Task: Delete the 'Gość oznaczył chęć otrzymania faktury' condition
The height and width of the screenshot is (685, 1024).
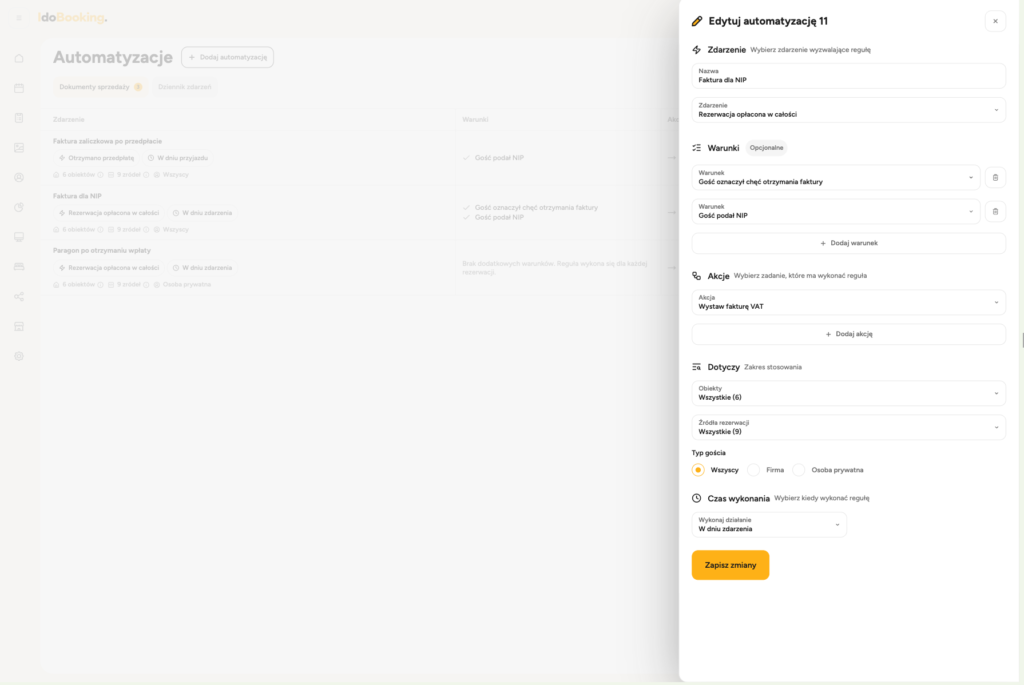Action: pyautogui.click(x=995, y=178)
